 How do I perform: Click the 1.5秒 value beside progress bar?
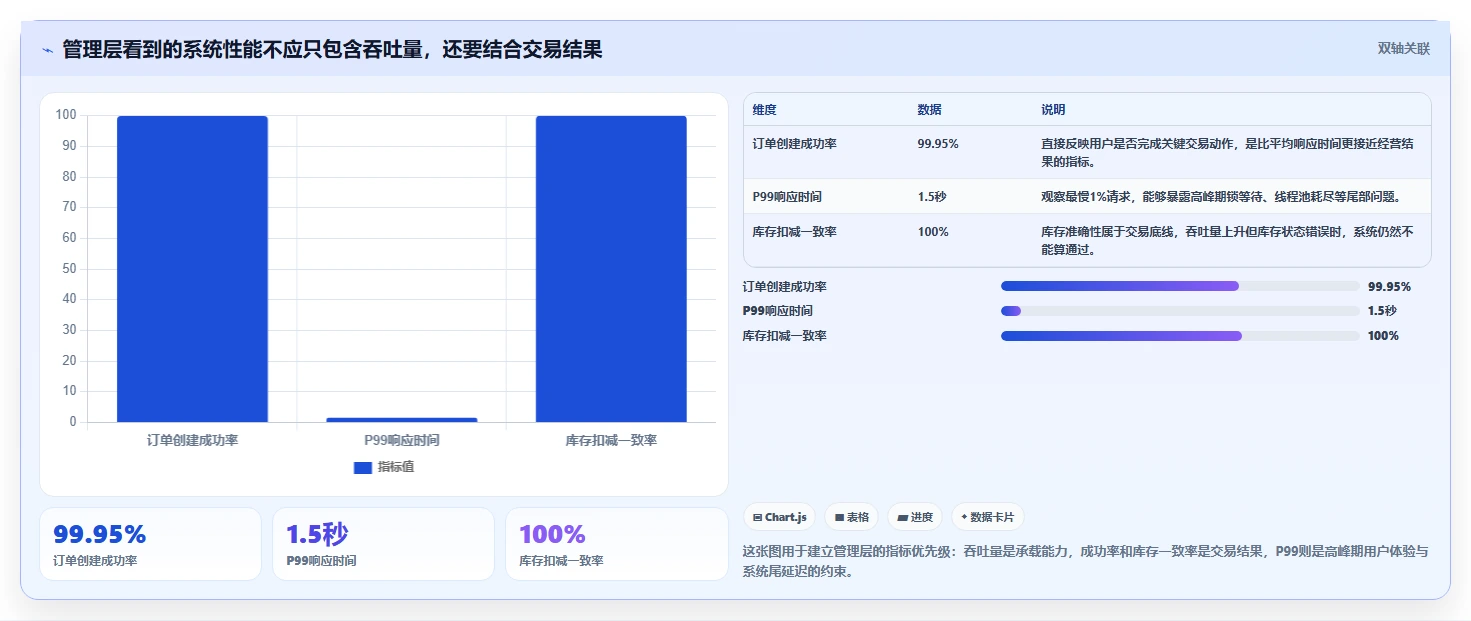(1382, 311)
